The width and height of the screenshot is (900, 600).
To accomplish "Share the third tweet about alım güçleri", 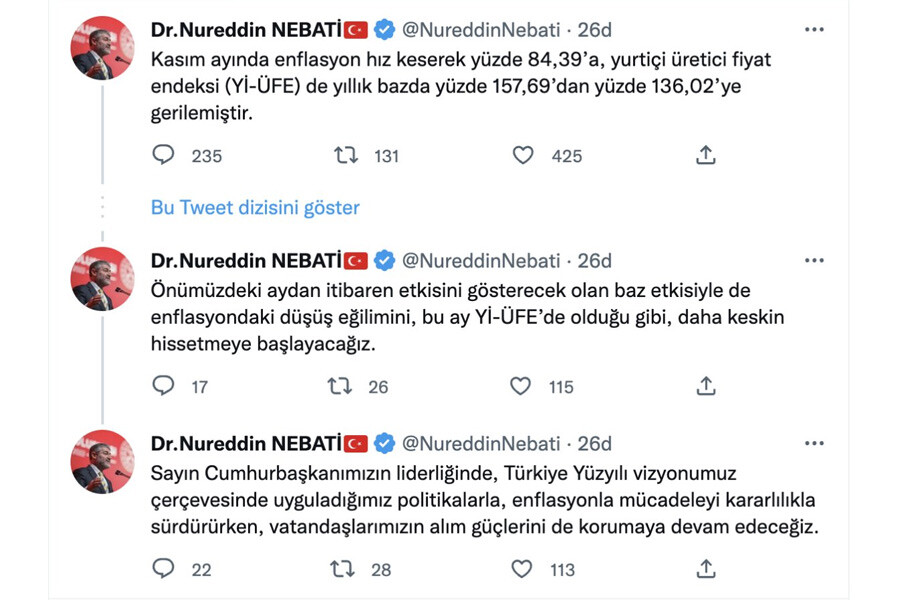I will coord(705,569).
